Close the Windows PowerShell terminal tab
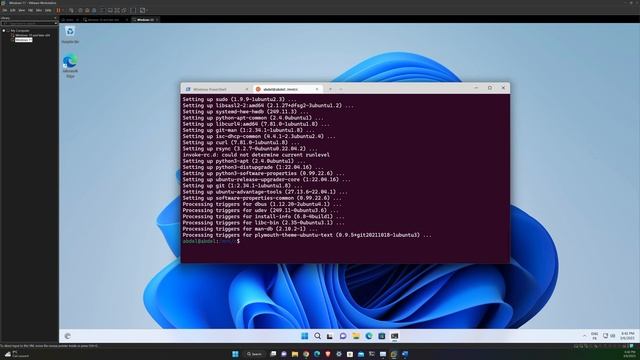640x360 pixels. pos(247,89)
